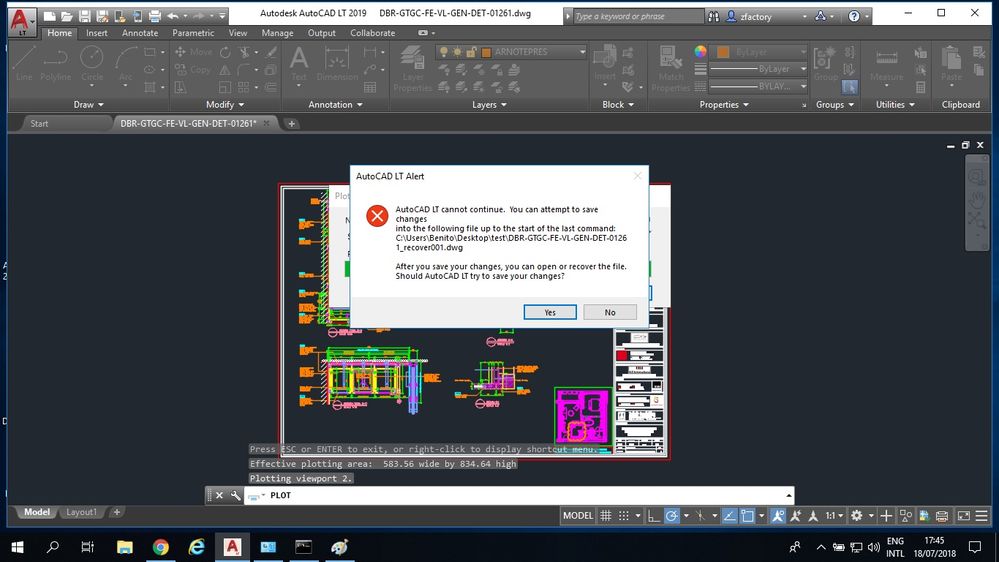Add a new drawing tab with plus
The height and width of the screenshot is (562, 999).
point(291,124)
